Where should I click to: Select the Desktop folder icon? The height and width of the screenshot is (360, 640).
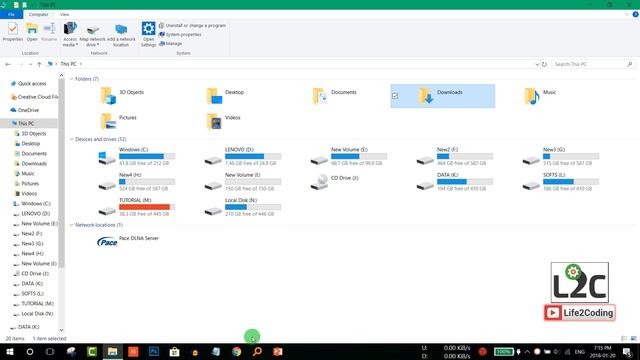pos(214,96)
